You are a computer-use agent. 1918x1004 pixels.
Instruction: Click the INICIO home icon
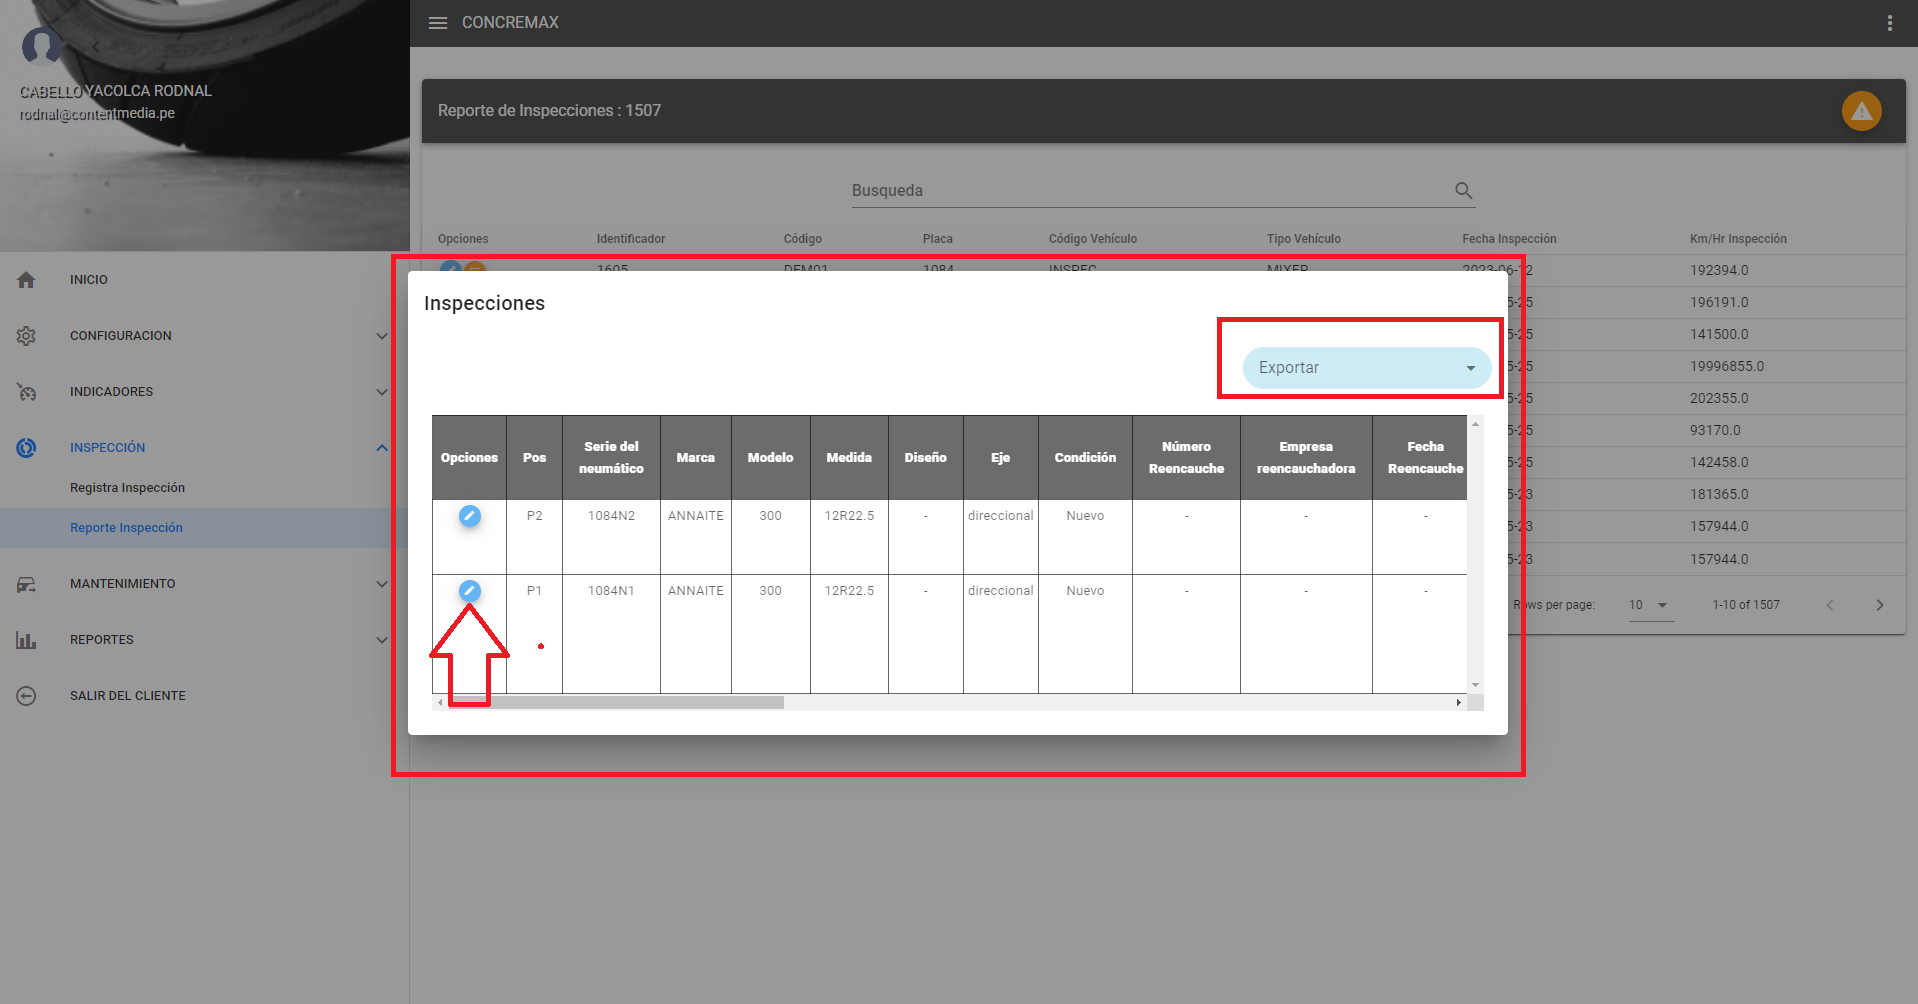point(27,280)
